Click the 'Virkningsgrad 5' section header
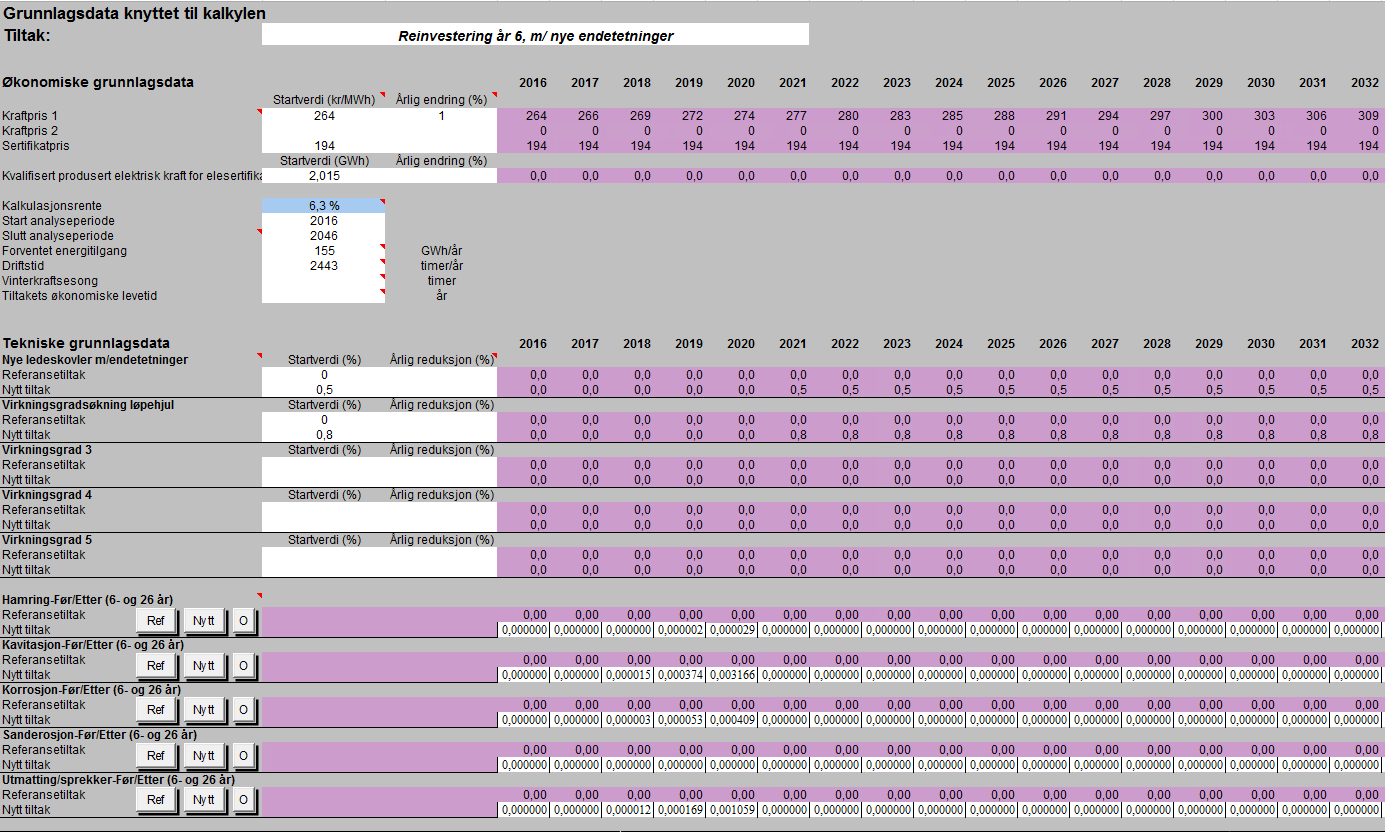 pos(47,540)
